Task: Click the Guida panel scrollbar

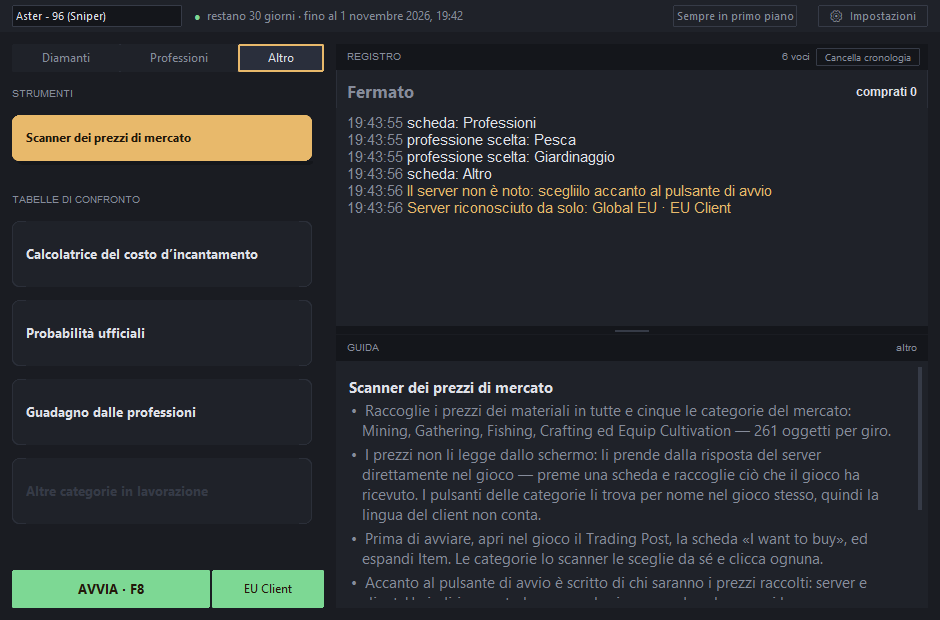Action: [x=920, y=439]
